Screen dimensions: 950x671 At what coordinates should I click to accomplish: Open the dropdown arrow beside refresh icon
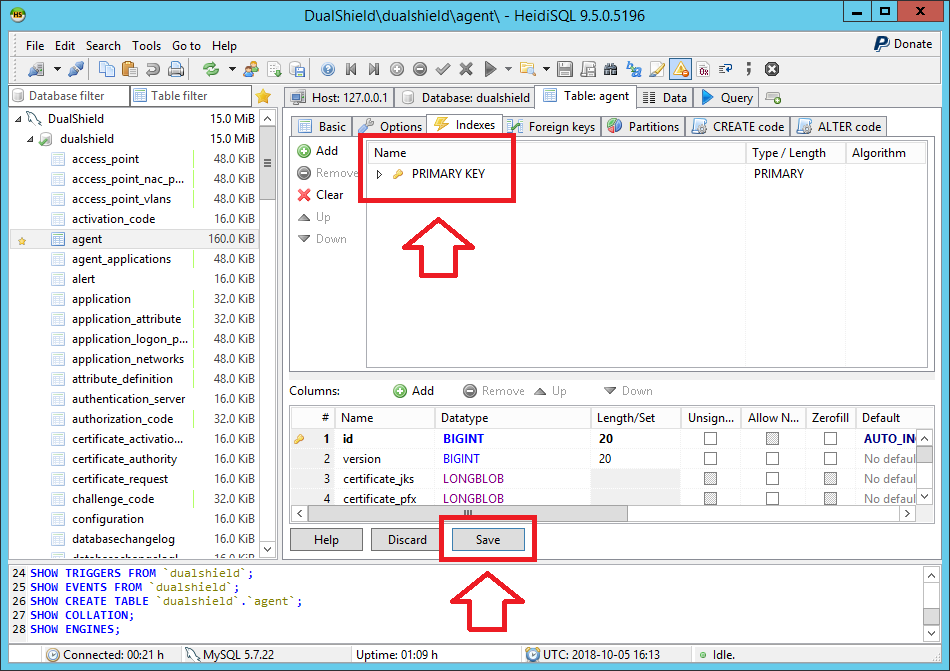[x=232, y=69]
